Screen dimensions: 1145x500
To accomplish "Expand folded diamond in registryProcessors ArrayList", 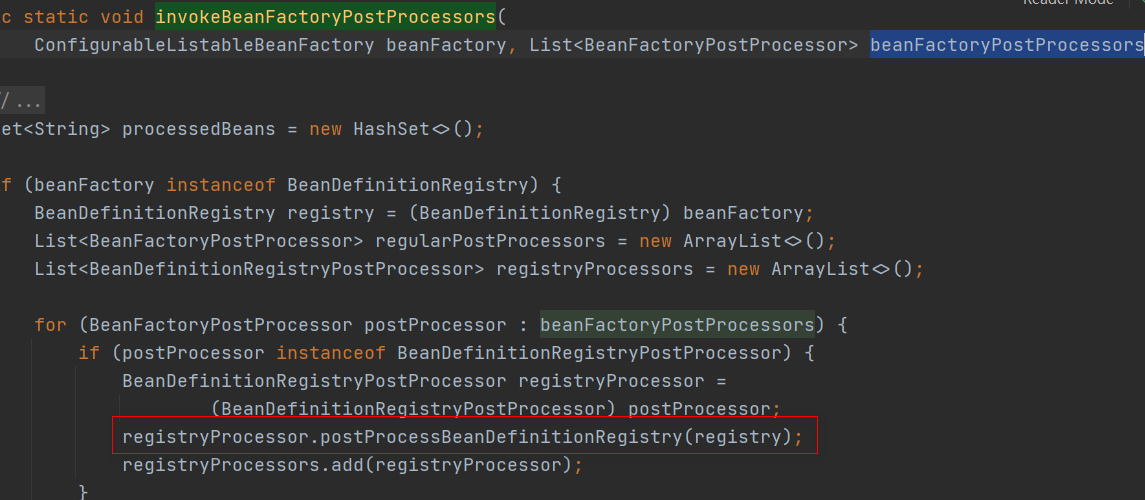I will point(881,270).
